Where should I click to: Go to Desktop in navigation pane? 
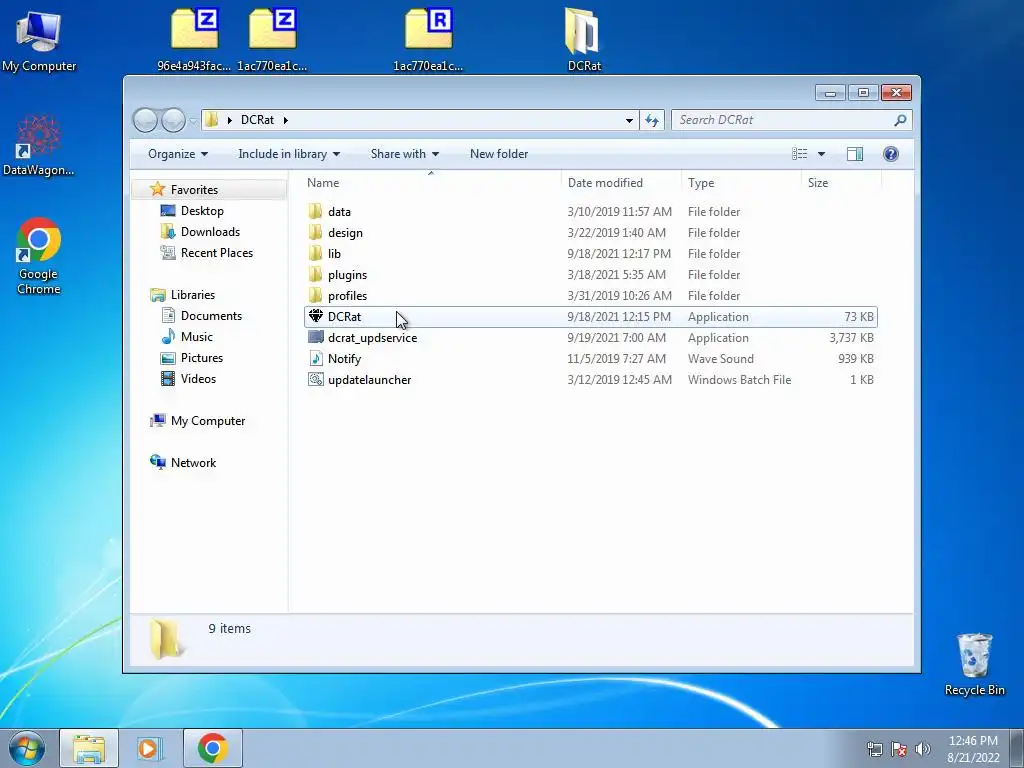[x=202, y=211]
